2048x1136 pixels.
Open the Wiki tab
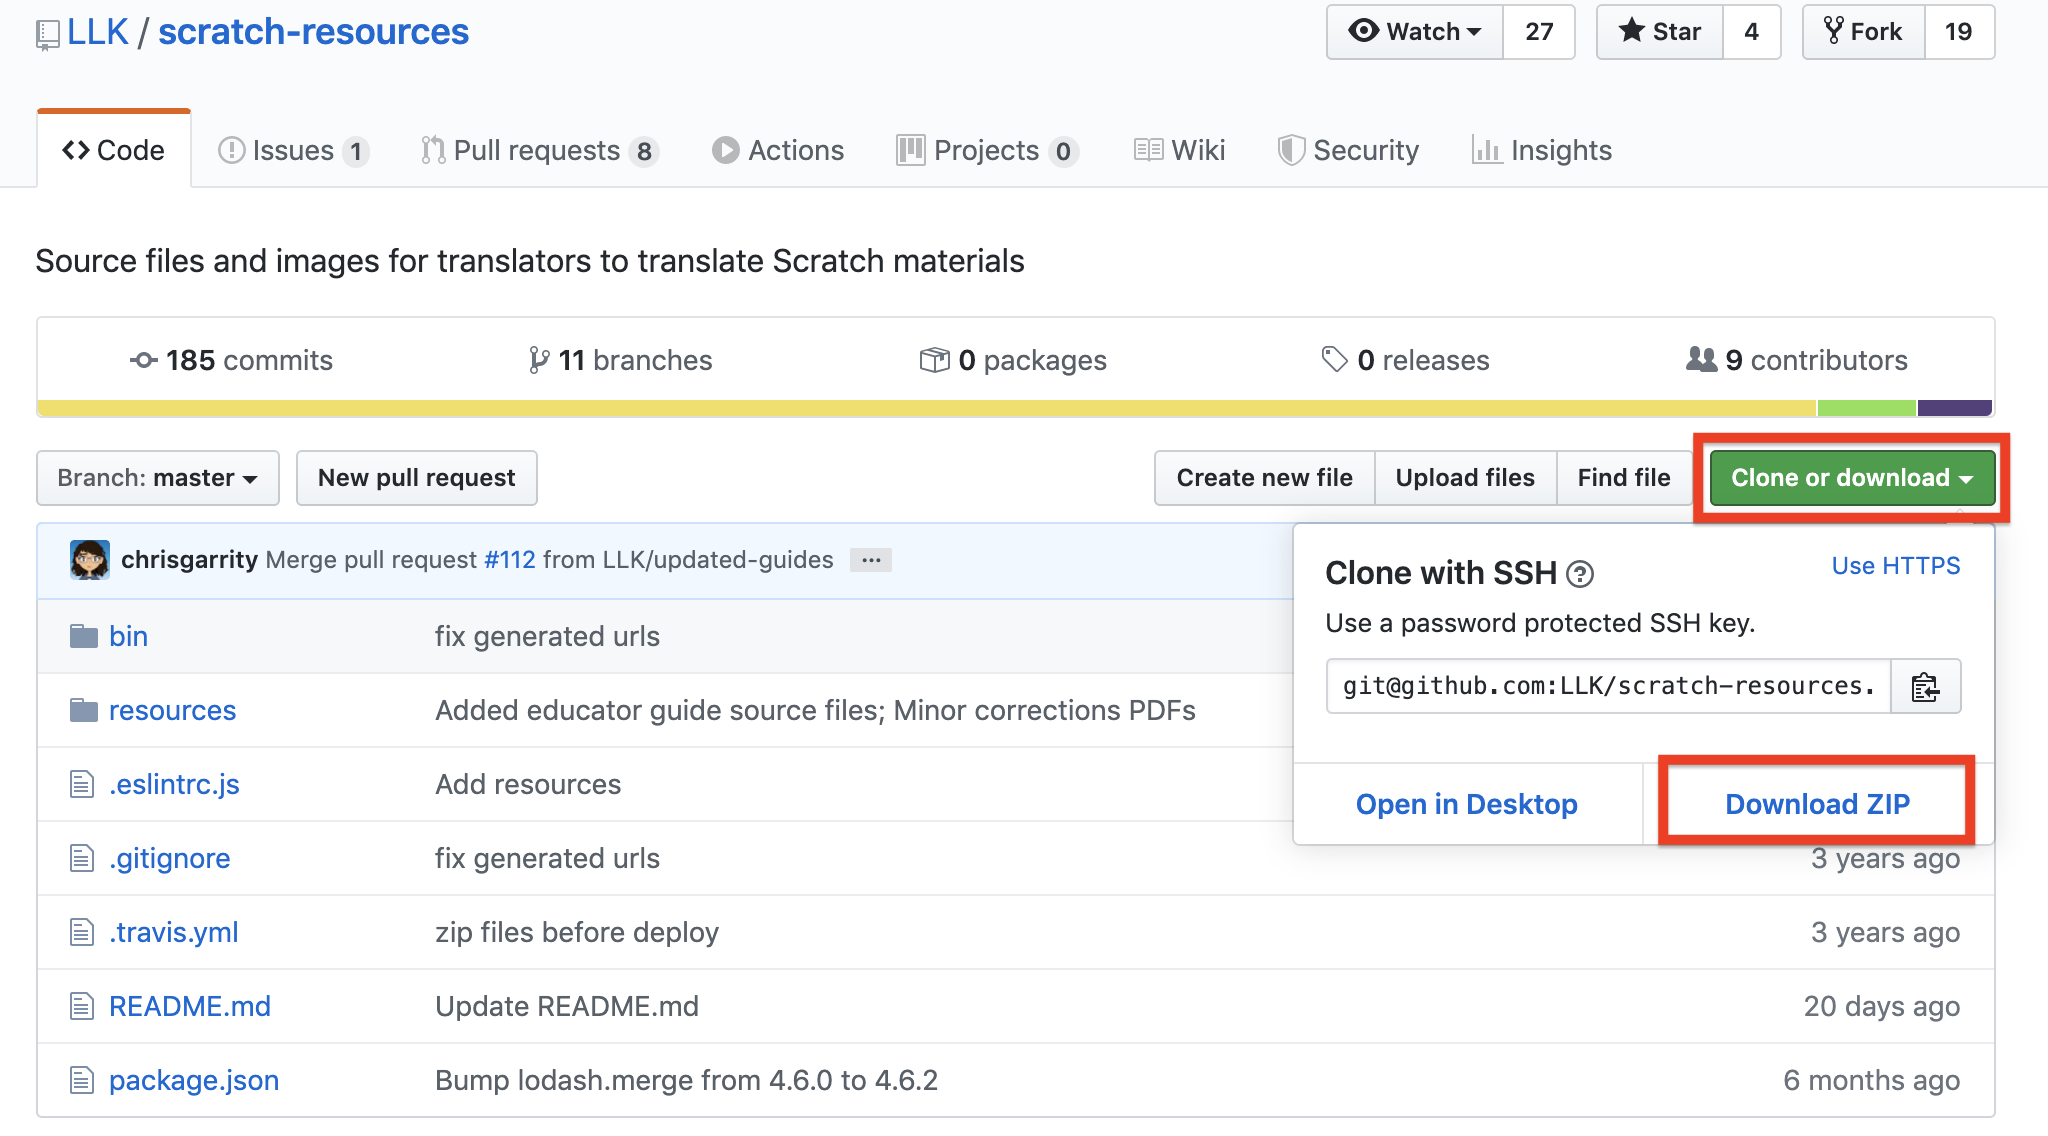tap(1180, 150)
